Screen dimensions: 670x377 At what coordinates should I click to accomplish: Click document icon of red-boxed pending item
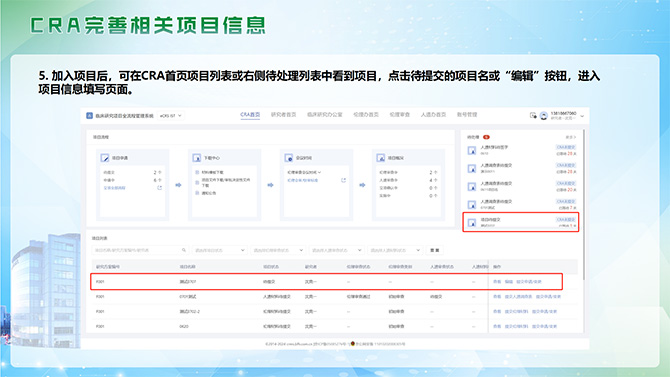[x=472, y=223]
